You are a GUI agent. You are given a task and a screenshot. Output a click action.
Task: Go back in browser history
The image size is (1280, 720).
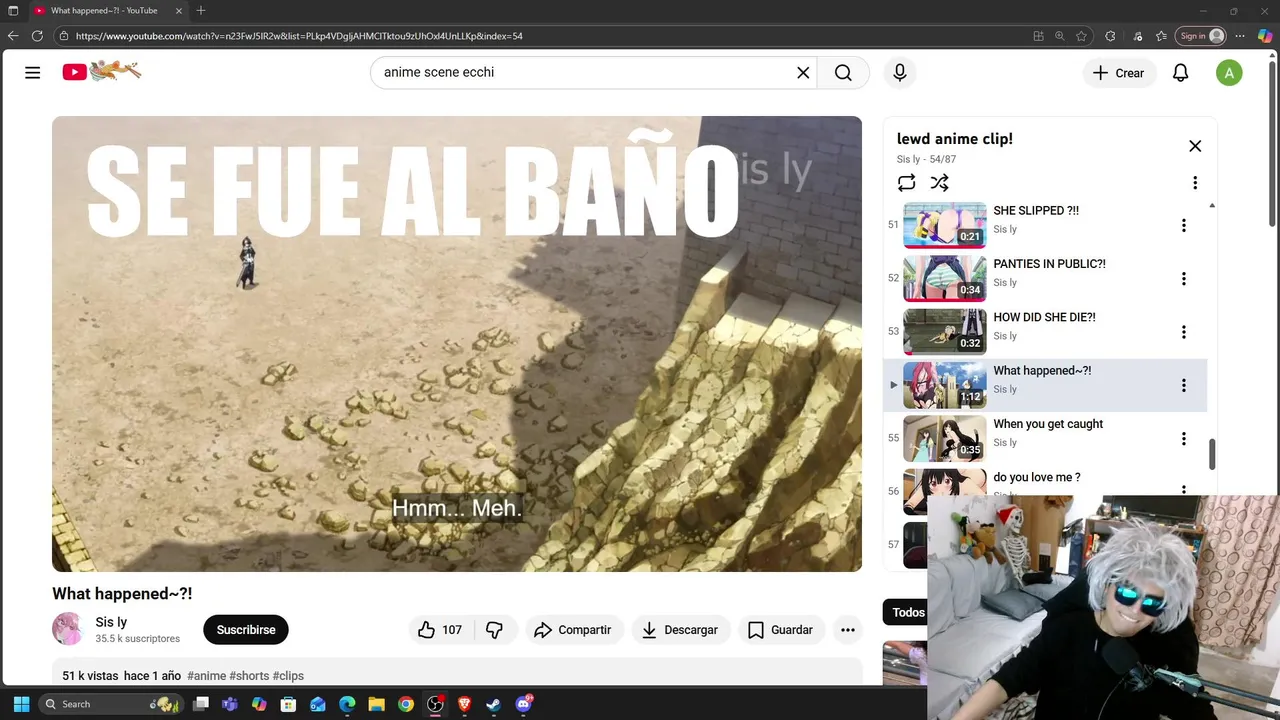(13, 36)
